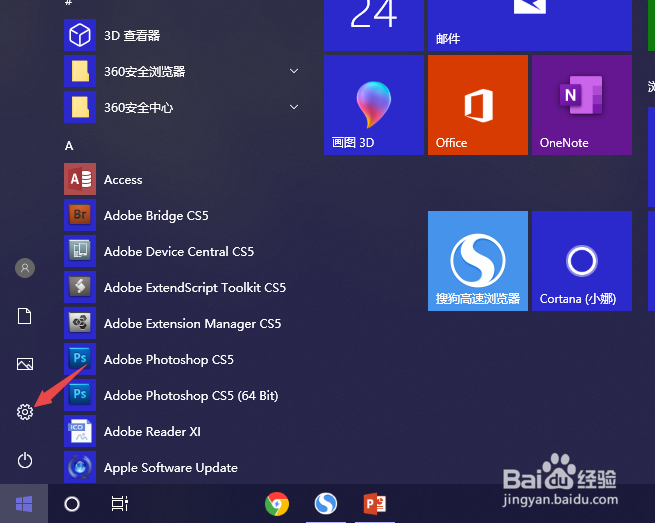Click the Adobe ExtendScript Toolkit CS5 icon
The width and height of the screenshot is (655, 523).
(x=80, y=287)
